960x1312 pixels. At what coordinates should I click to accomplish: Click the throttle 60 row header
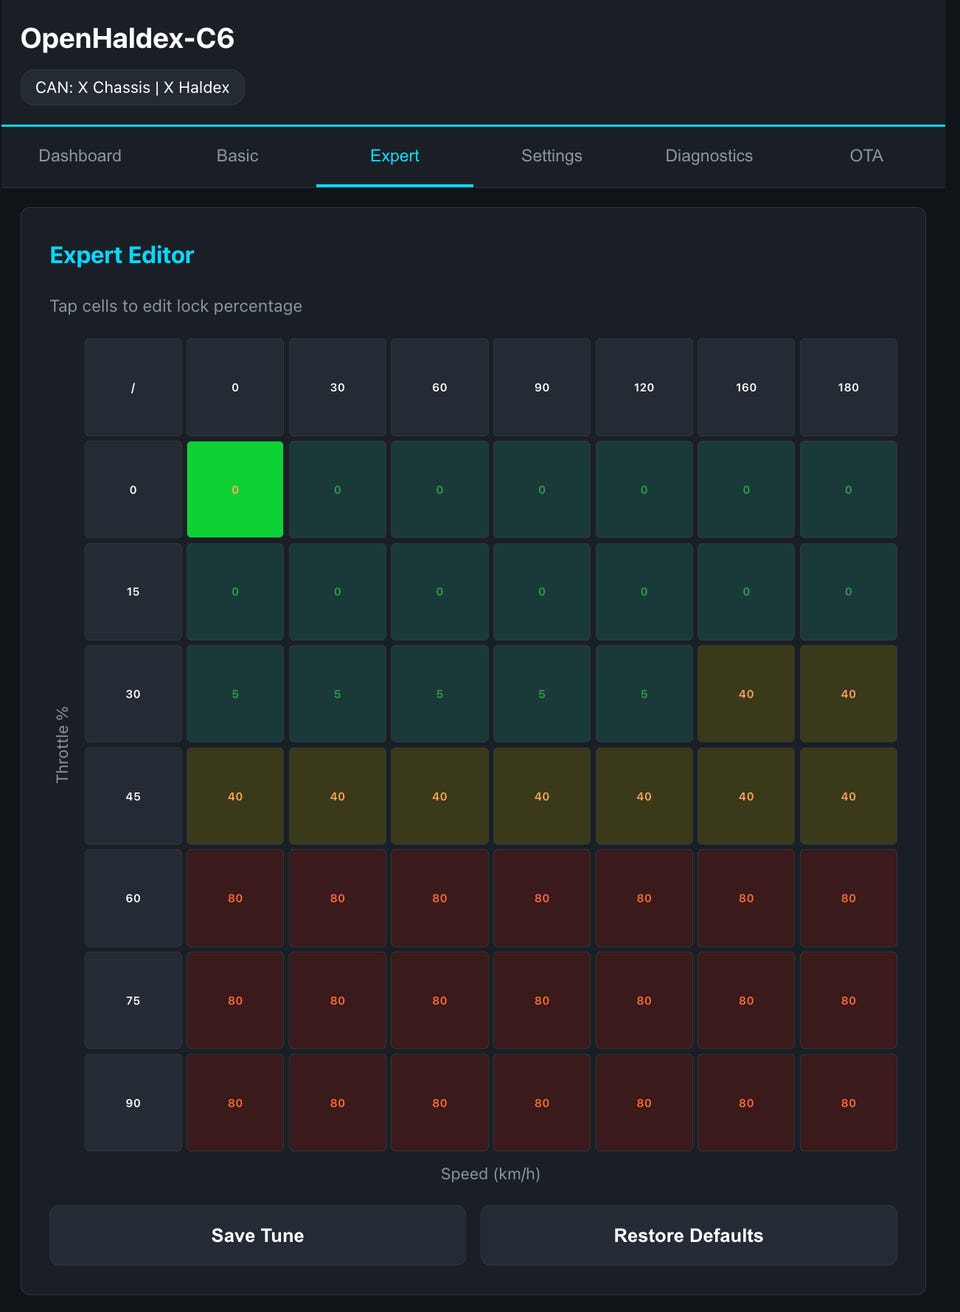(133, 898)
